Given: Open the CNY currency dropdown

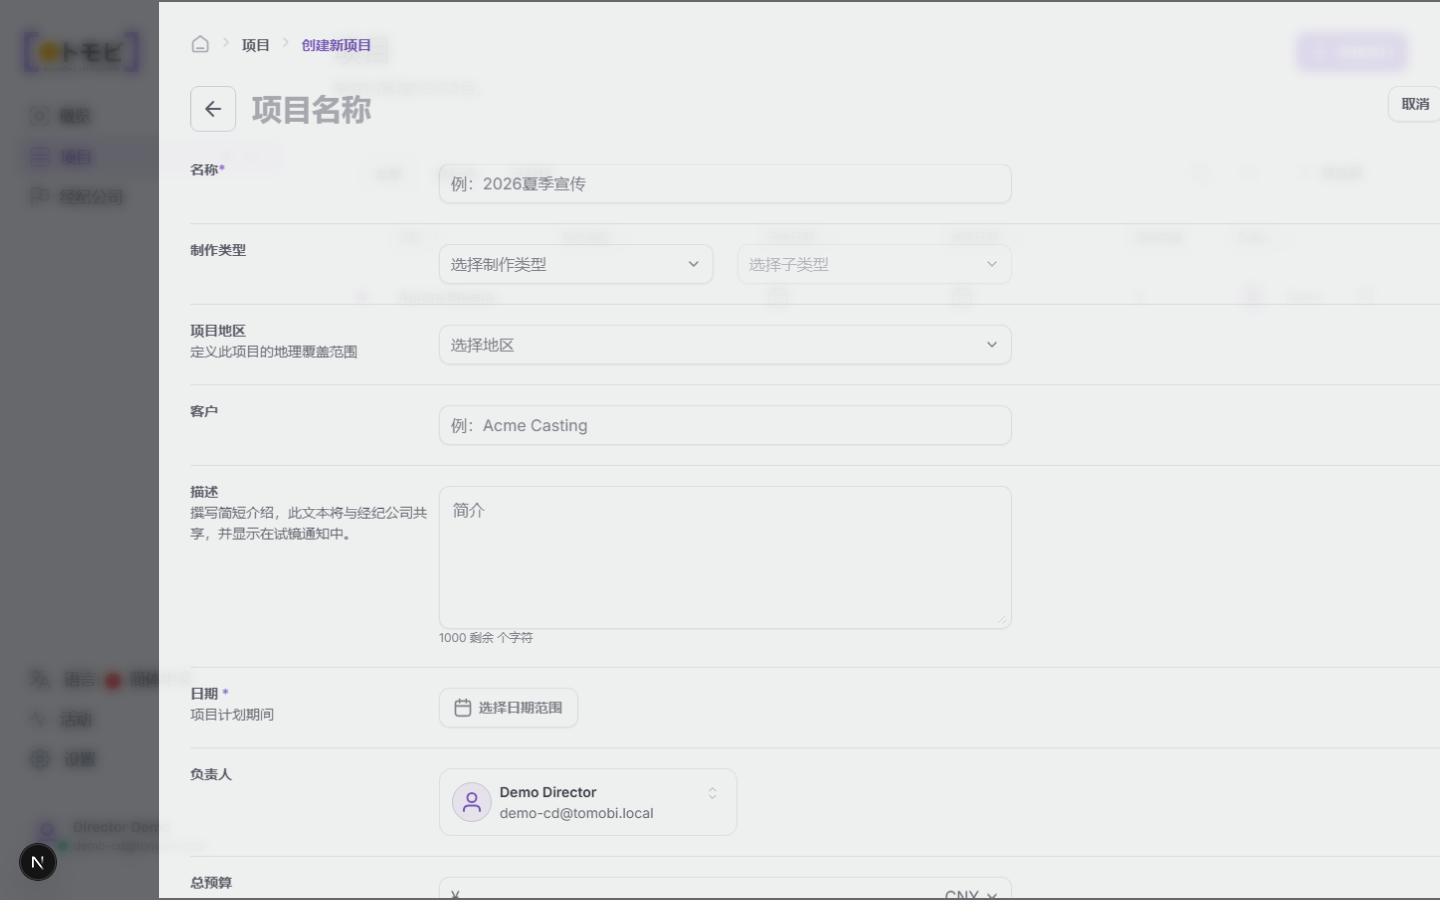Looking at the screenshot, I should click(x=970, y=894).
